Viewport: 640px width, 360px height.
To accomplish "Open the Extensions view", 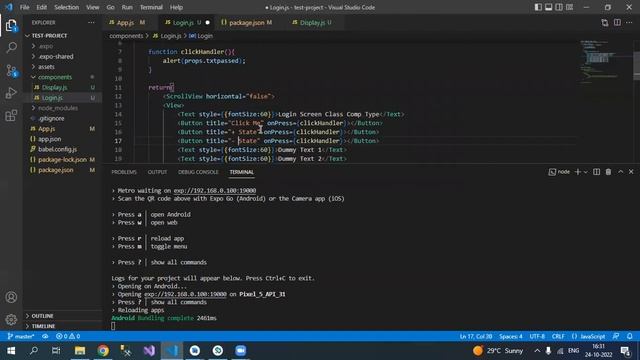I will [11, 116].
